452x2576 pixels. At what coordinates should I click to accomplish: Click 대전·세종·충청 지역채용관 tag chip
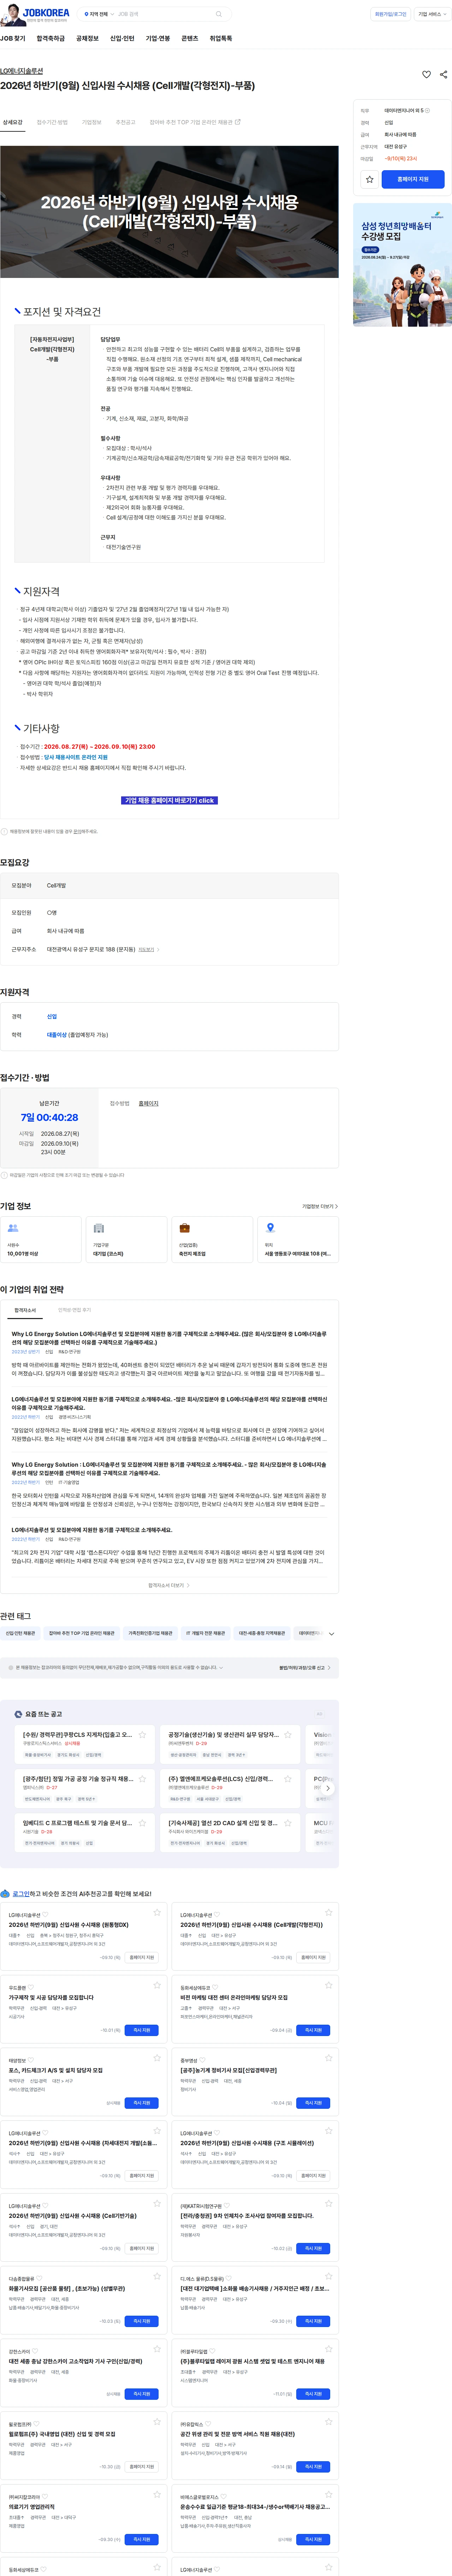(262, 1633)
